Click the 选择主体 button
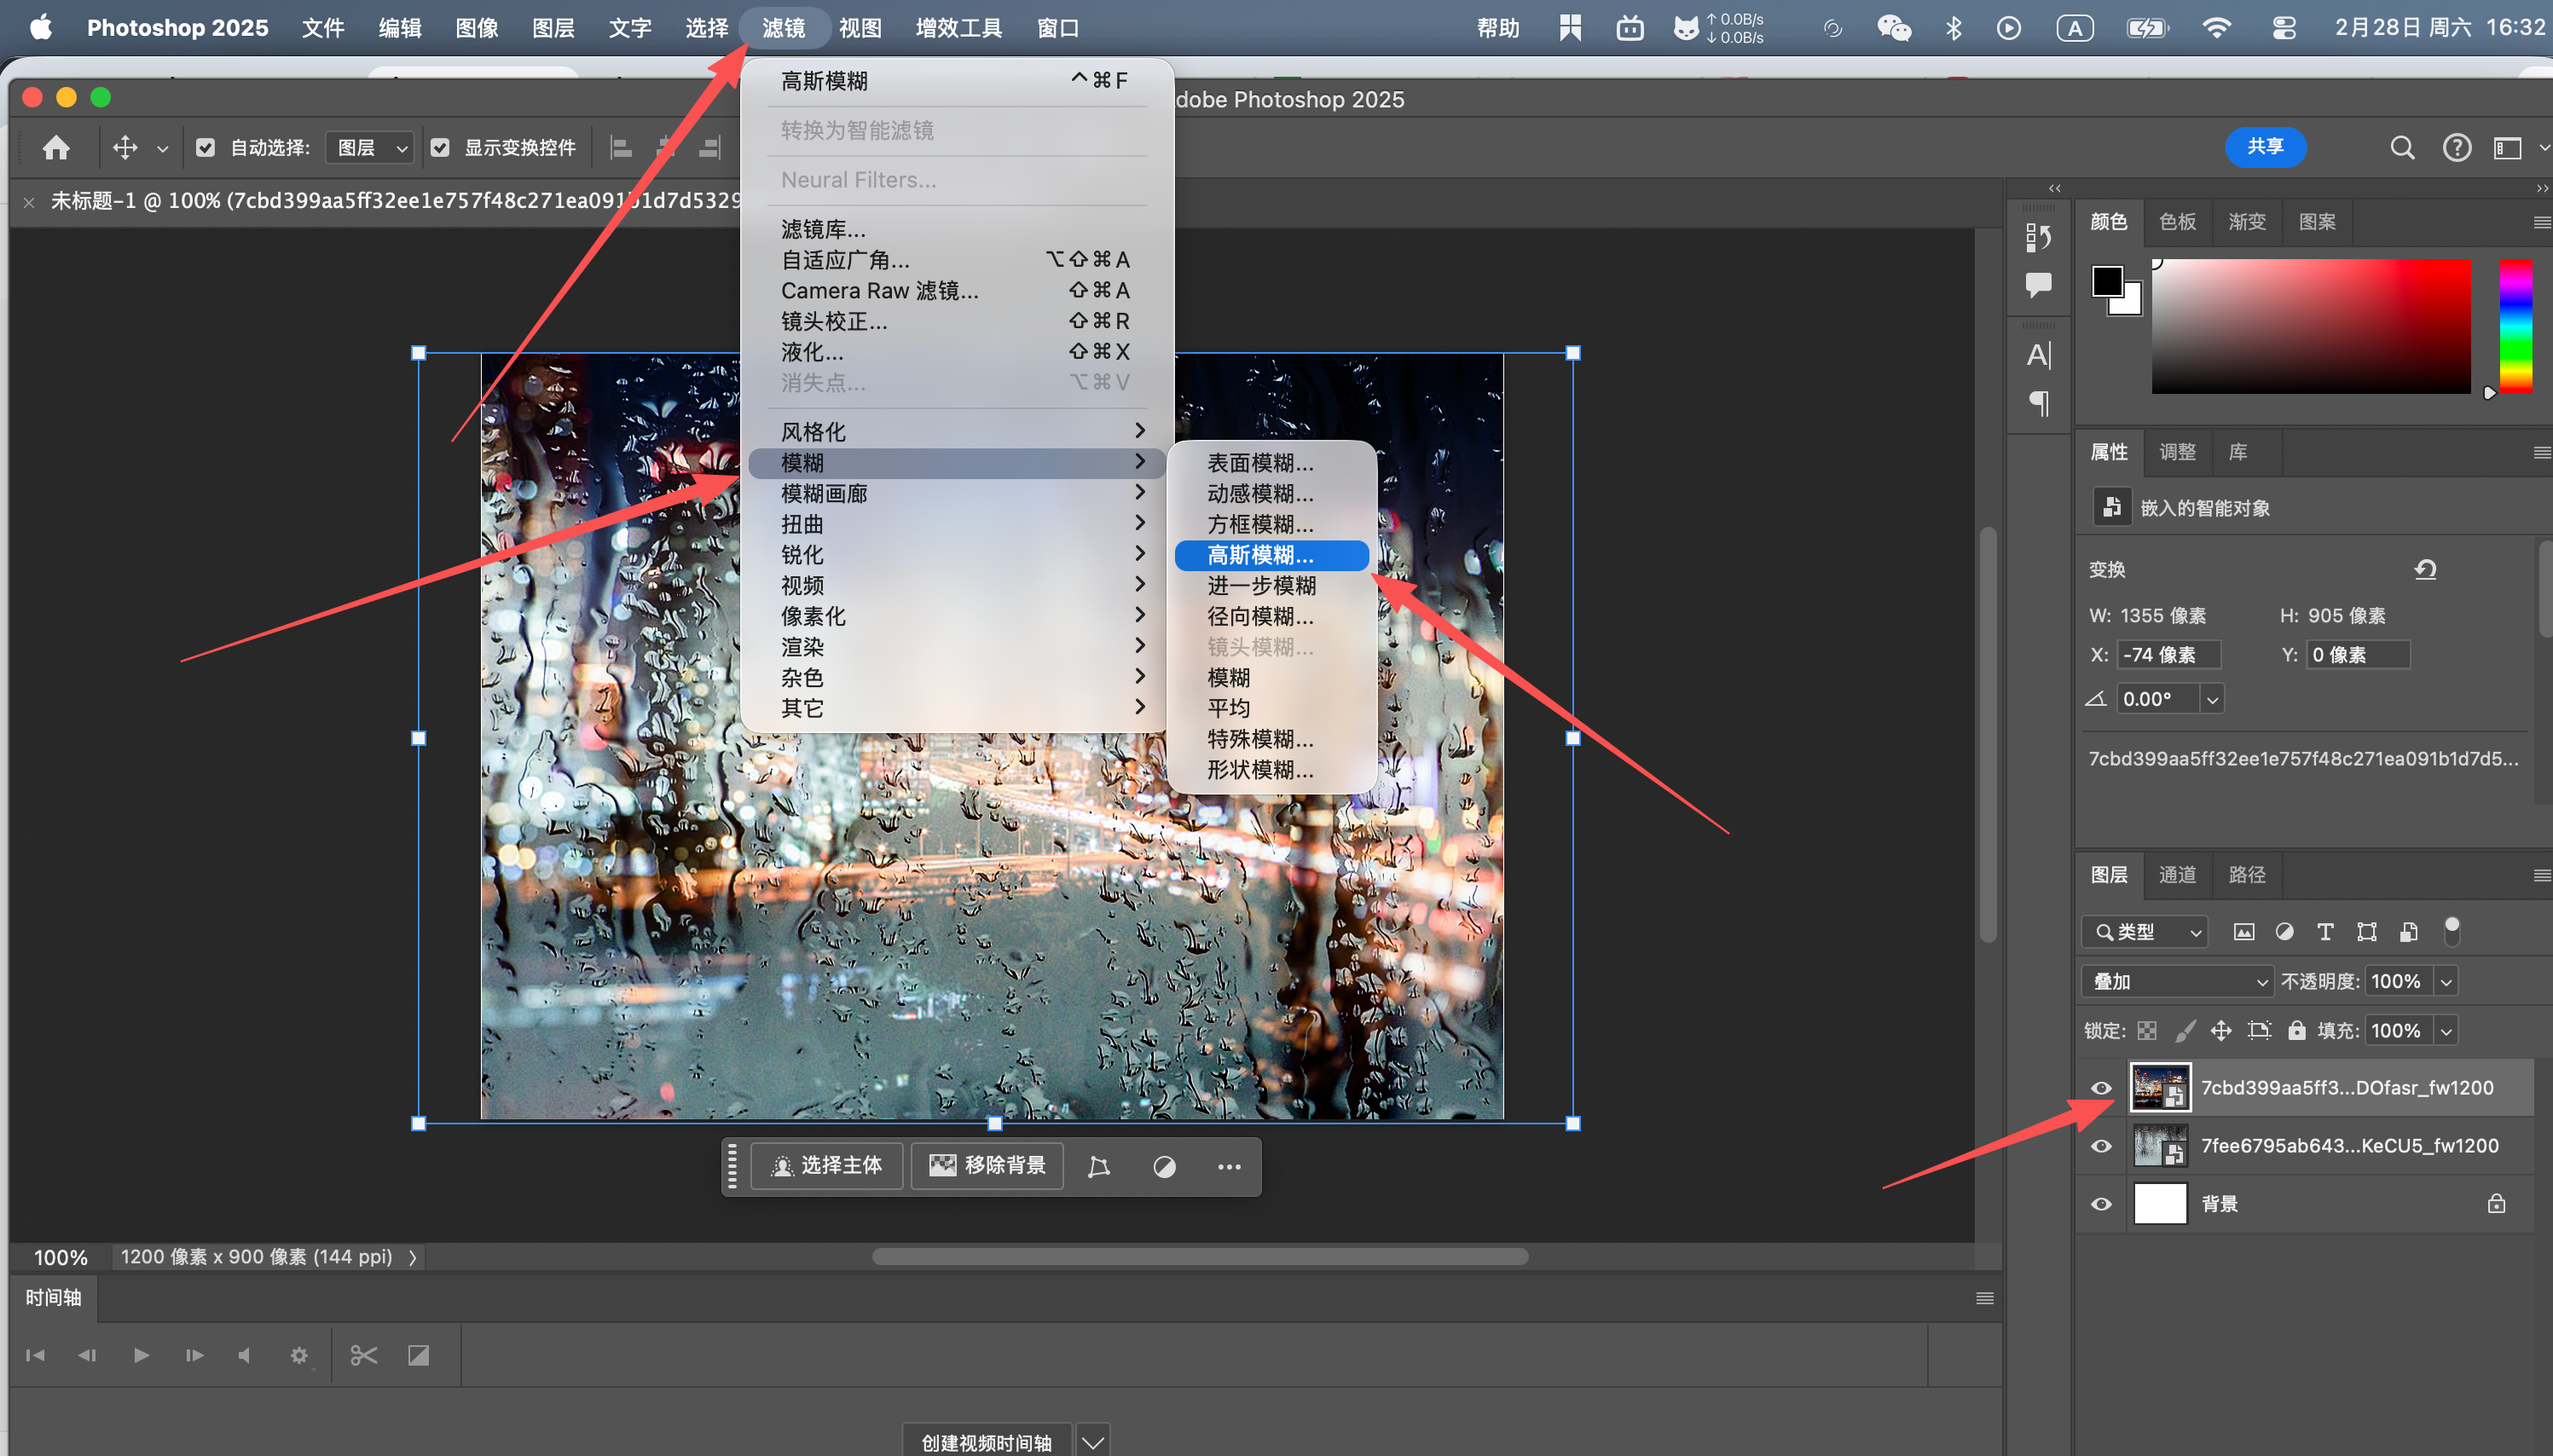This screenshot has height=1456, width=2553. pos(826,1166)
